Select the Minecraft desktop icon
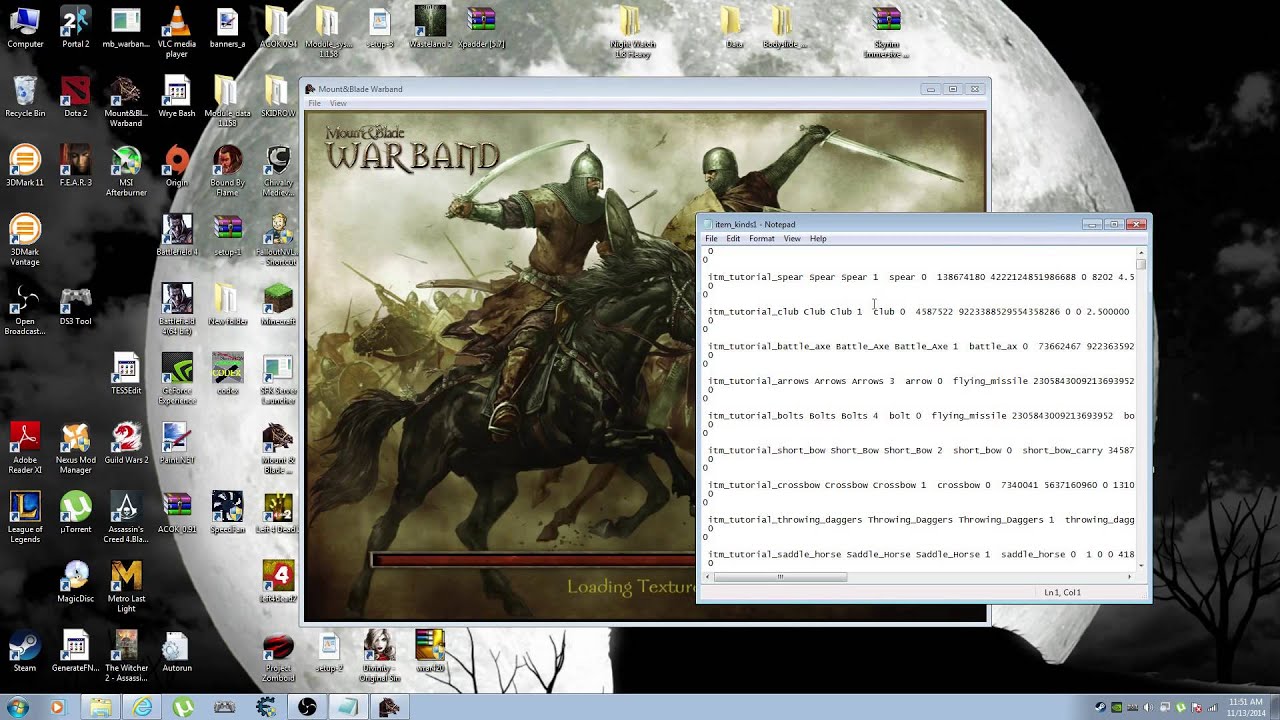1280x720 pixels. 277,304
